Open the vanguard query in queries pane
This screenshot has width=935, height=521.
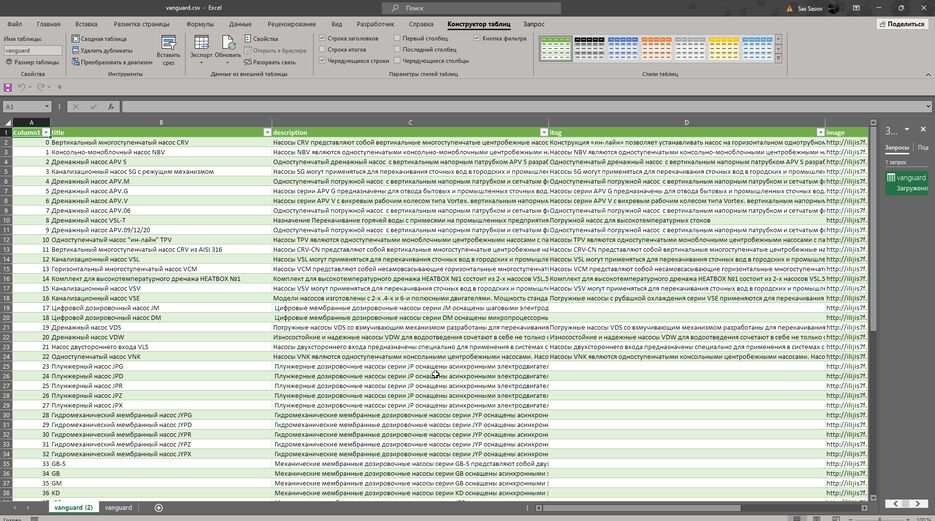(x=906, y=182)
